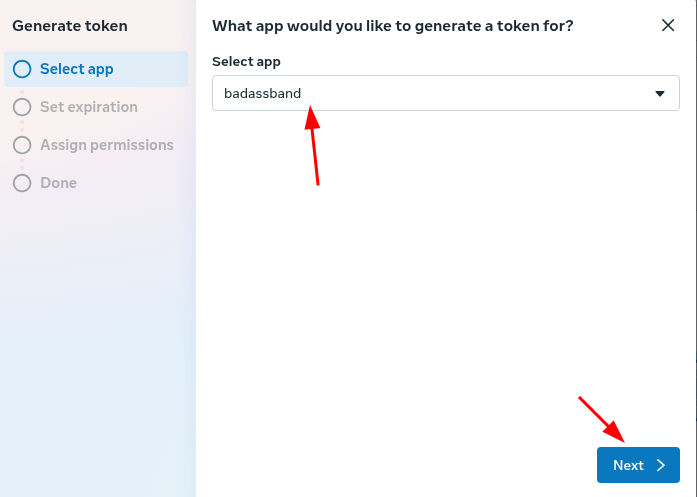Click the Select app field label

click(246, 62)
